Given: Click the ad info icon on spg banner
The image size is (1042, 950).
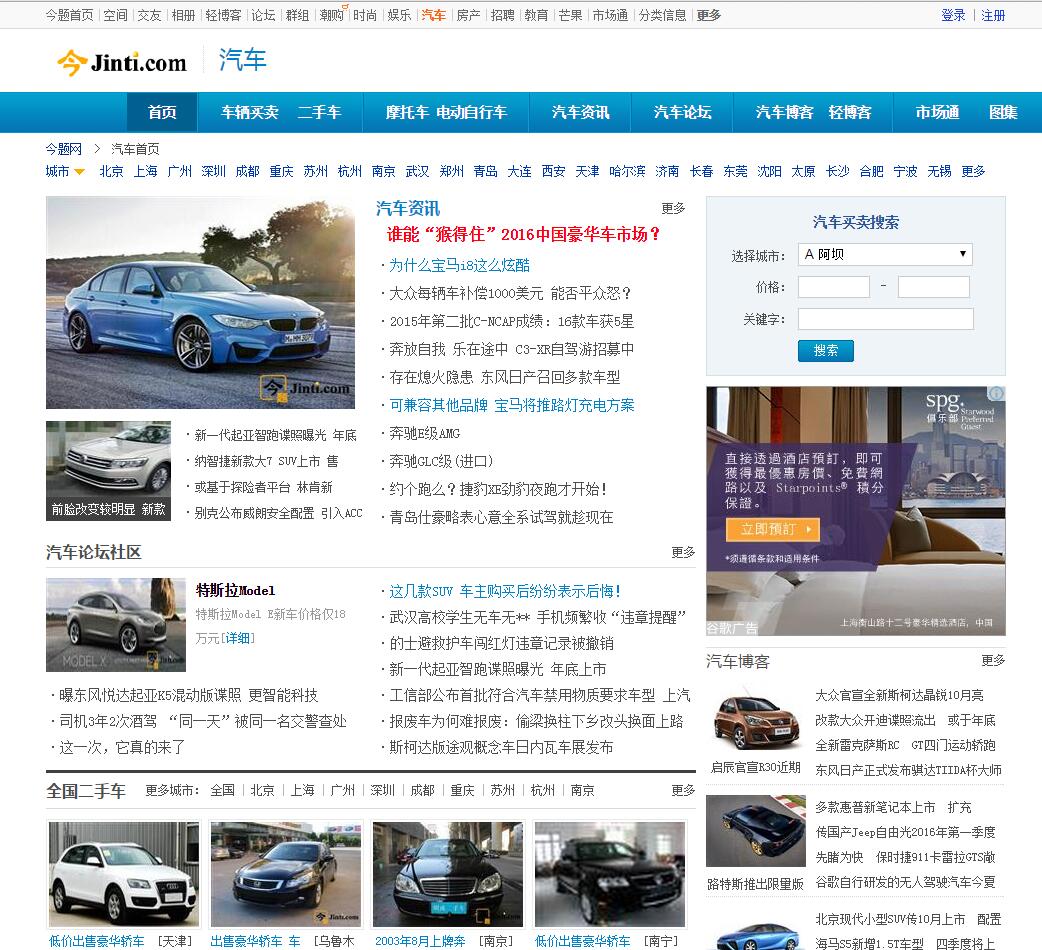Looking at the screenshot, I should [x=996, y=394].
